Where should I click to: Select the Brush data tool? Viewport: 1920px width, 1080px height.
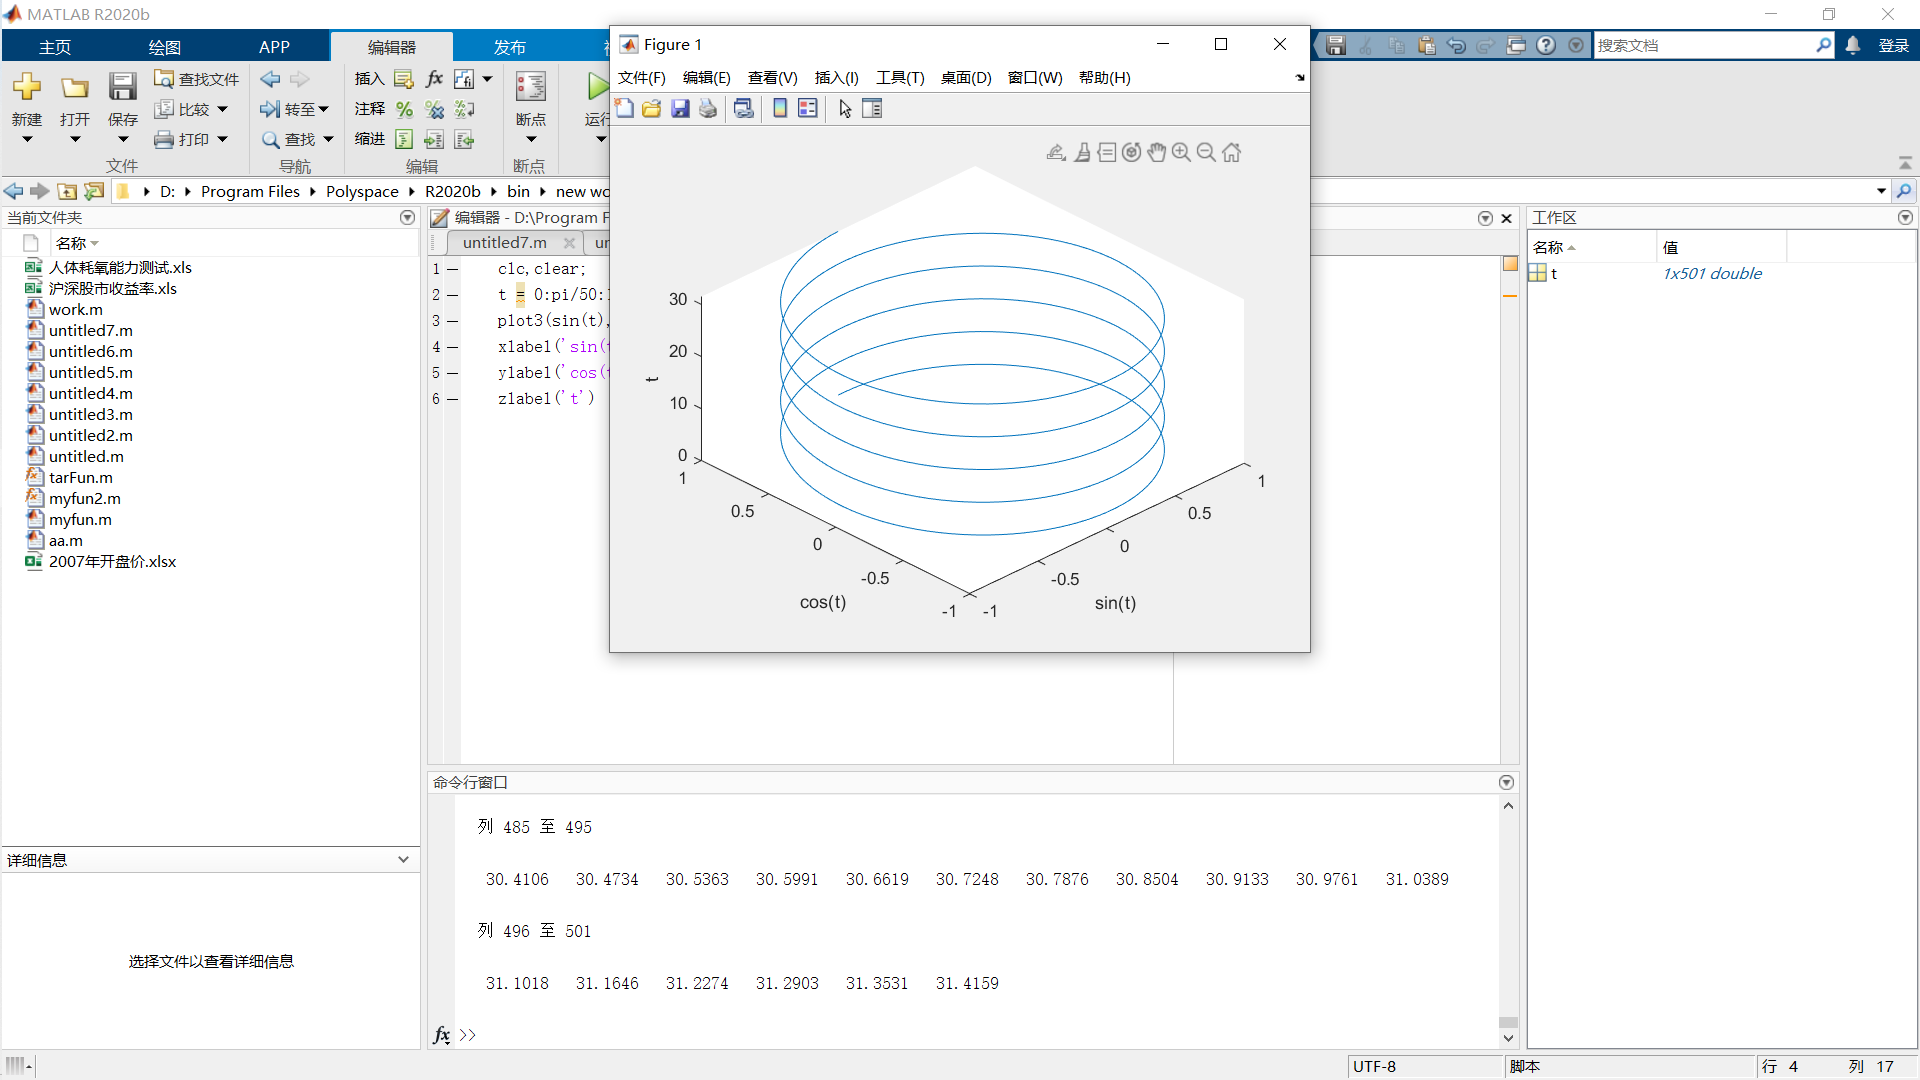tap(1082, 152)
